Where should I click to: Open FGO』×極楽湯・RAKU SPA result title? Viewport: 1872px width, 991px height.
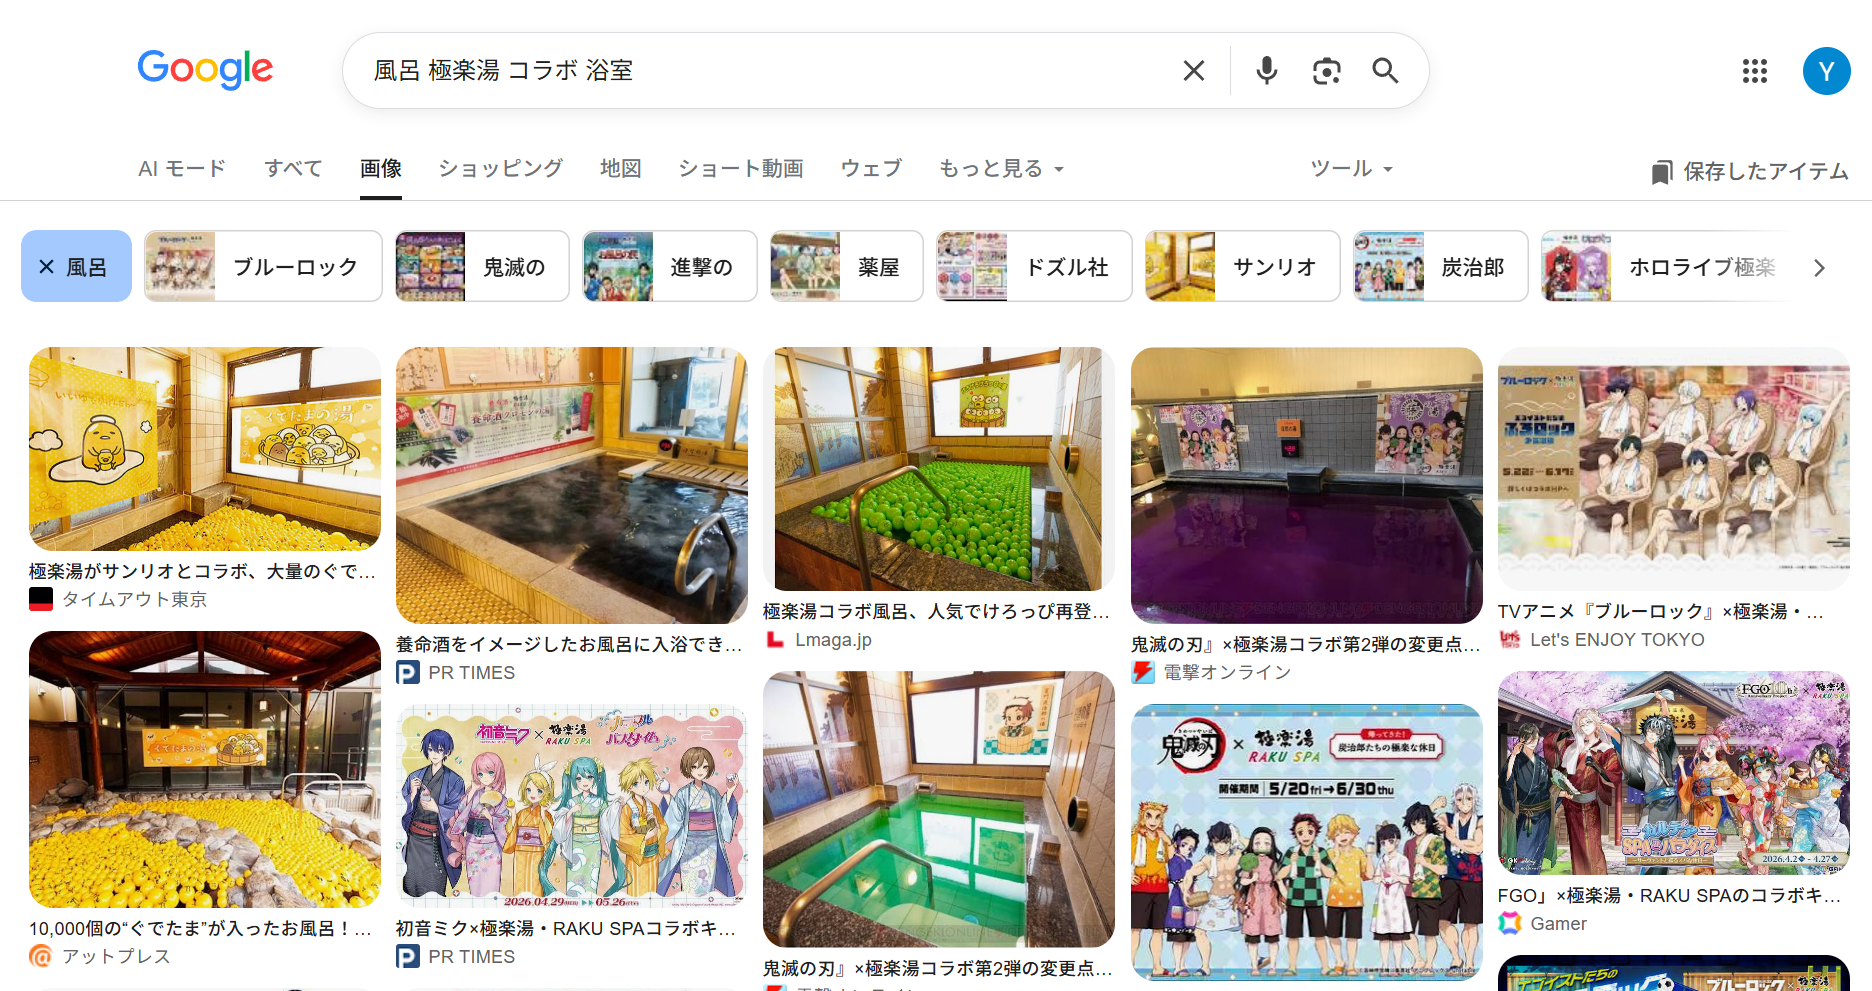point(1670,895)
